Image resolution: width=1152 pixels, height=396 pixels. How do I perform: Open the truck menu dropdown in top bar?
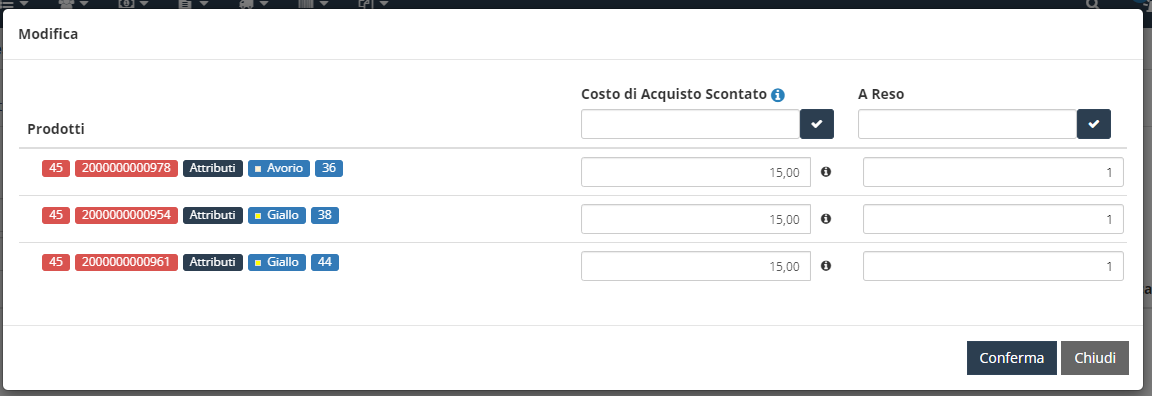coord(253,4)
